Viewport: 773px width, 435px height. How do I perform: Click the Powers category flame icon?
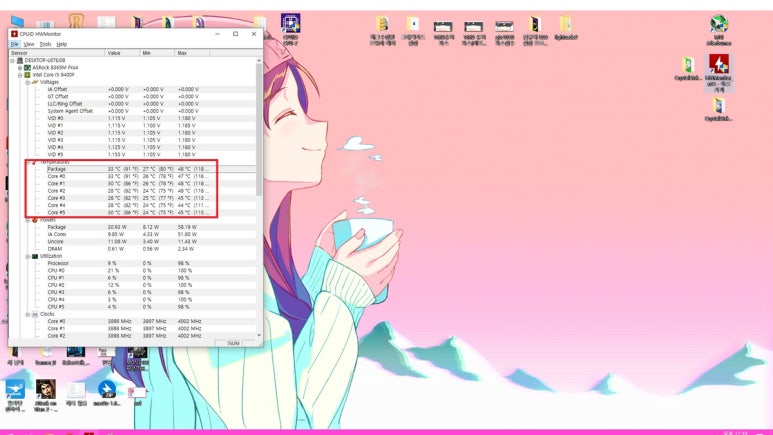pyautogui.click(x=35, y=220)
